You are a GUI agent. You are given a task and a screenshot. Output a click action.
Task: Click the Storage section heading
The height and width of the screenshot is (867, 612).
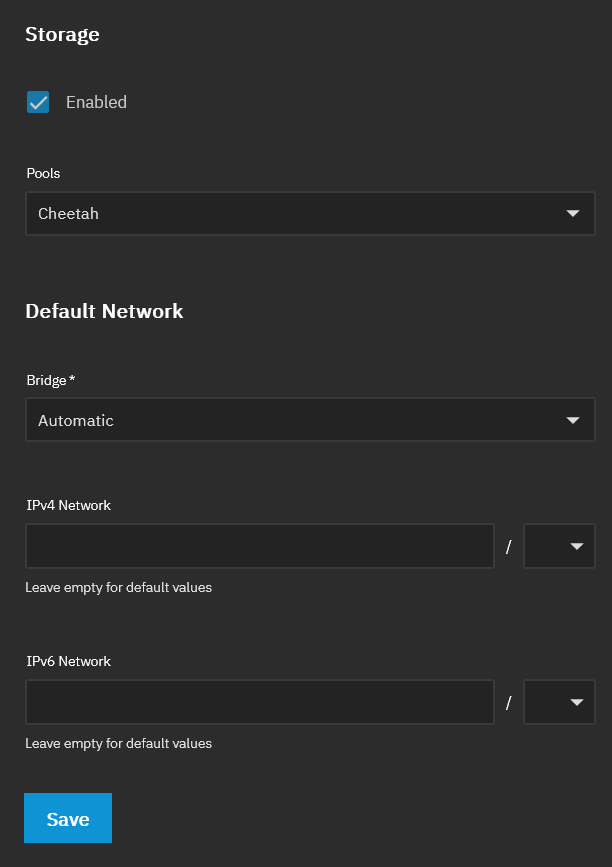(x=62, y=34)
